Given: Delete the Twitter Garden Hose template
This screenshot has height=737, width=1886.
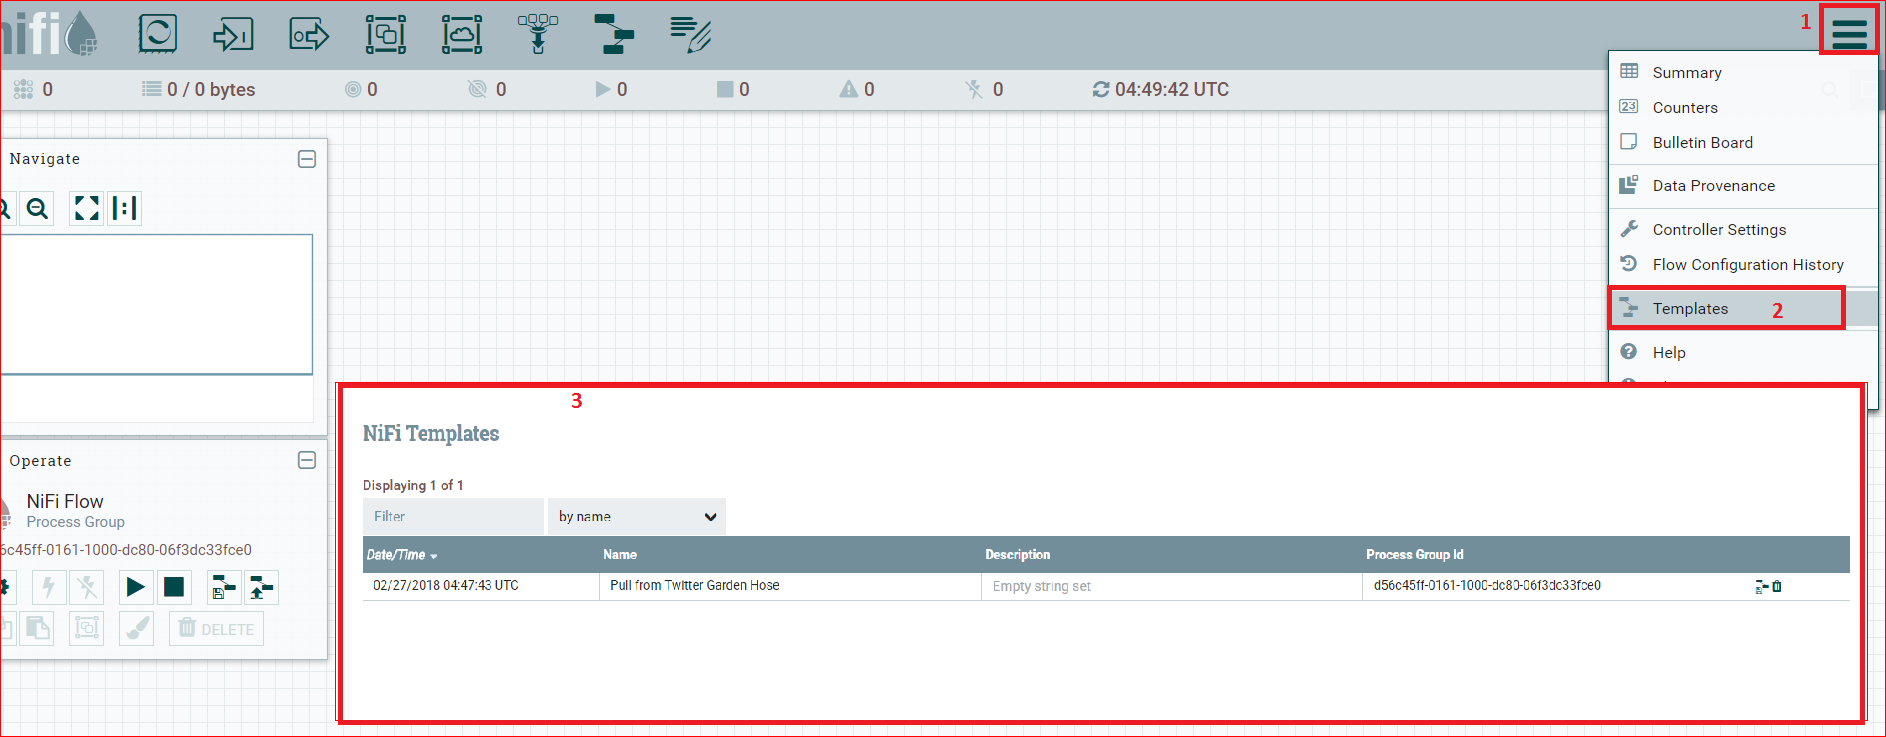Looking at the screenshot, I should coord(1777,586).
